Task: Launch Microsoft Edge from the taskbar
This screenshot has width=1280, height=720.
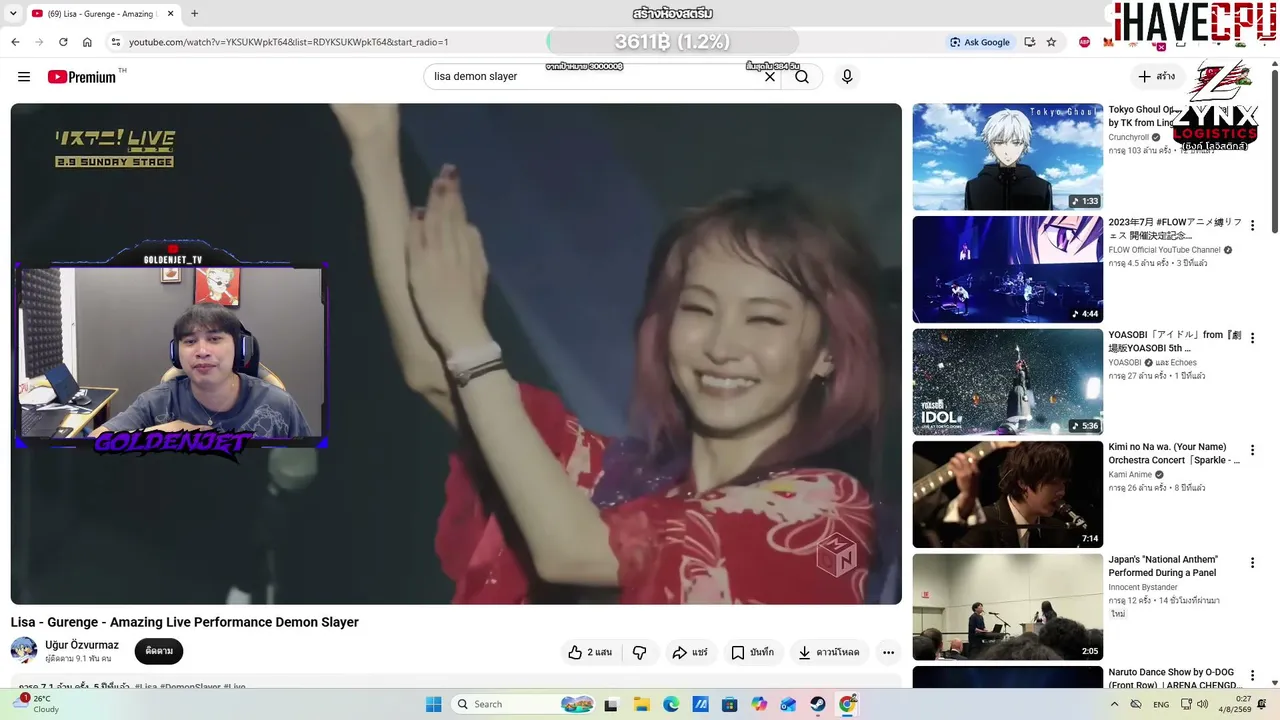Action: click(x=670, y=704)
